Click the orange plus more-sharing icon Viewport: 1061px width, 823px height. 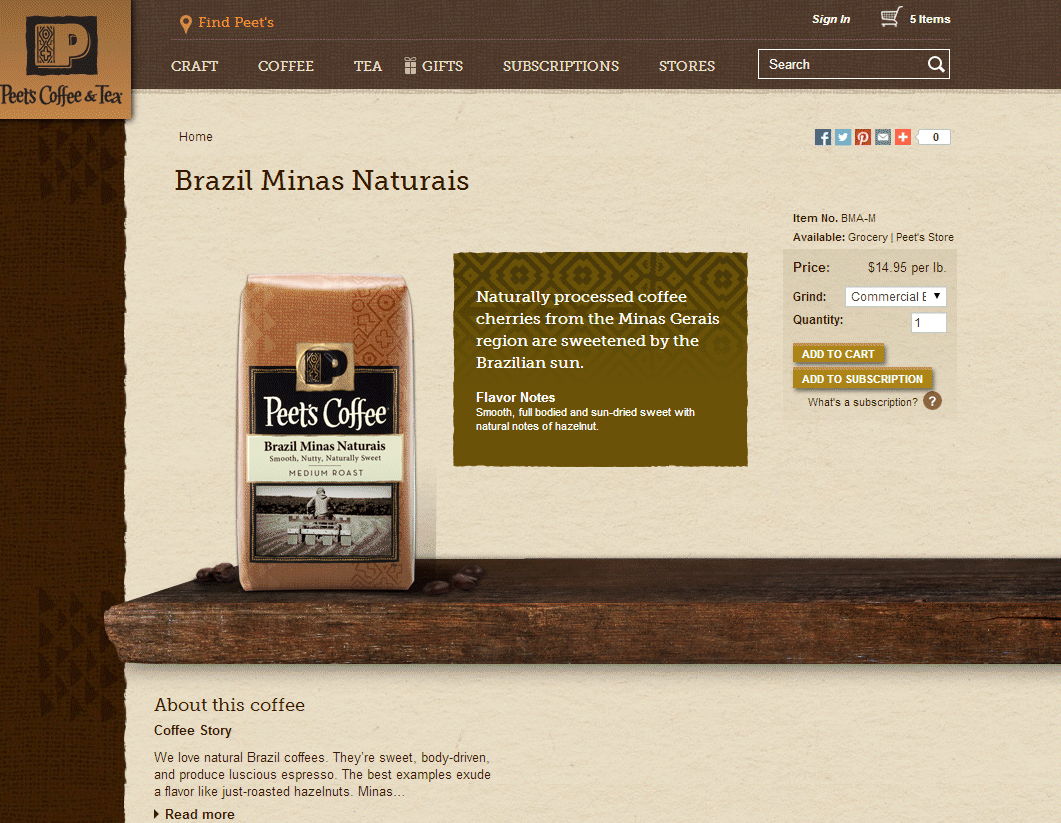903,137
